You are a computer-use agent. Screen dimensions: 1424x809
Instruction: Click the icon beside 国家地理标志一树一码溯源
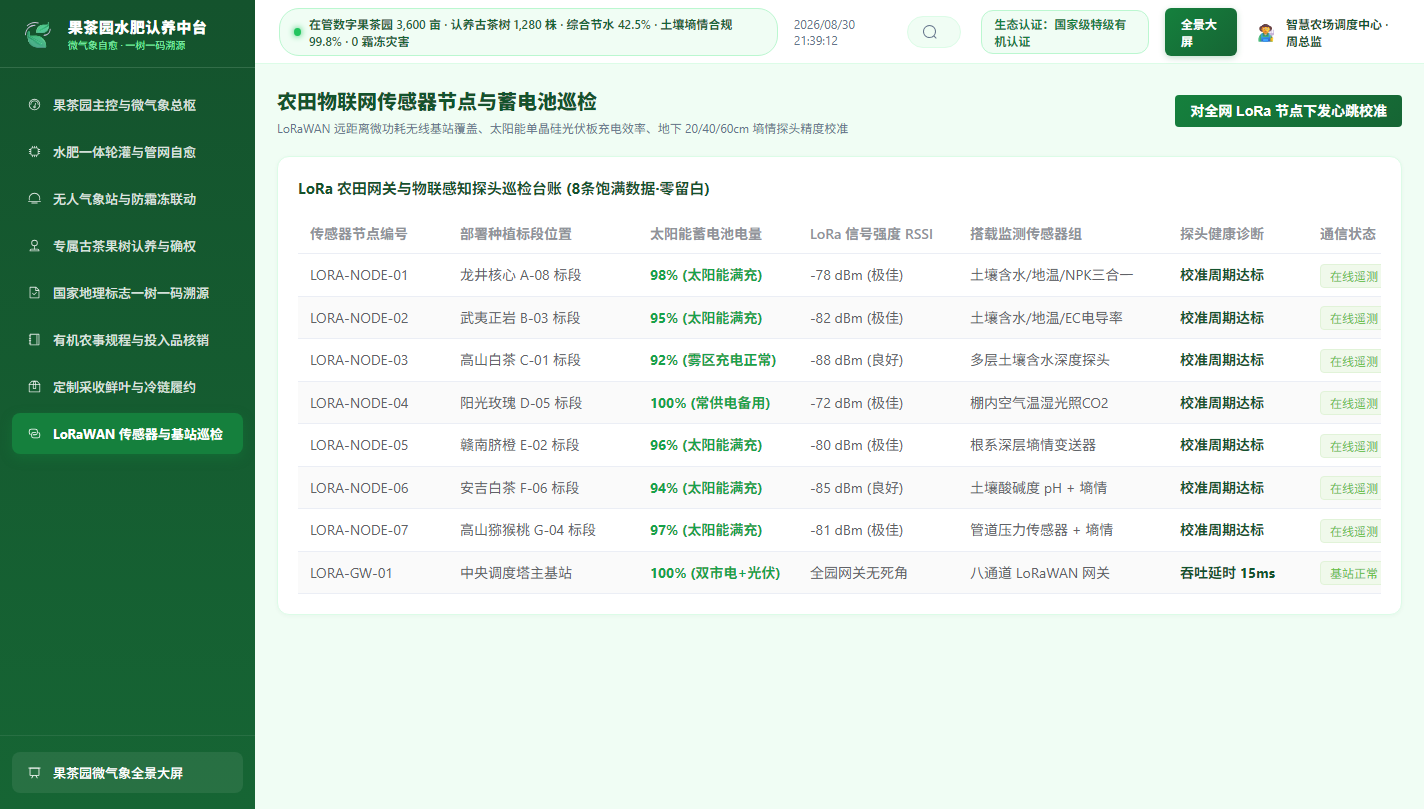point(34,293)
